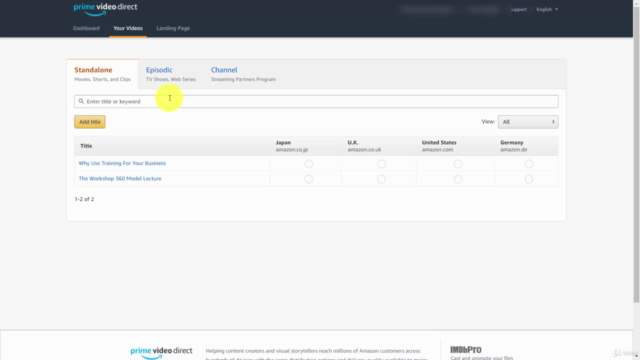Open The Workshop 360 Model Lecture
Viewport: 640px width, 360px height.
(x=120, y=178)
